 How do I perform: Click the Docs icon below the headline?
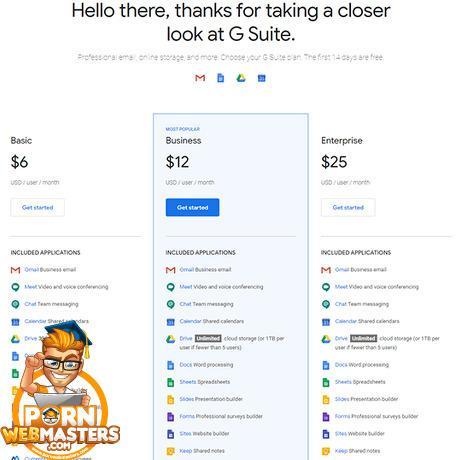point(221,78)
